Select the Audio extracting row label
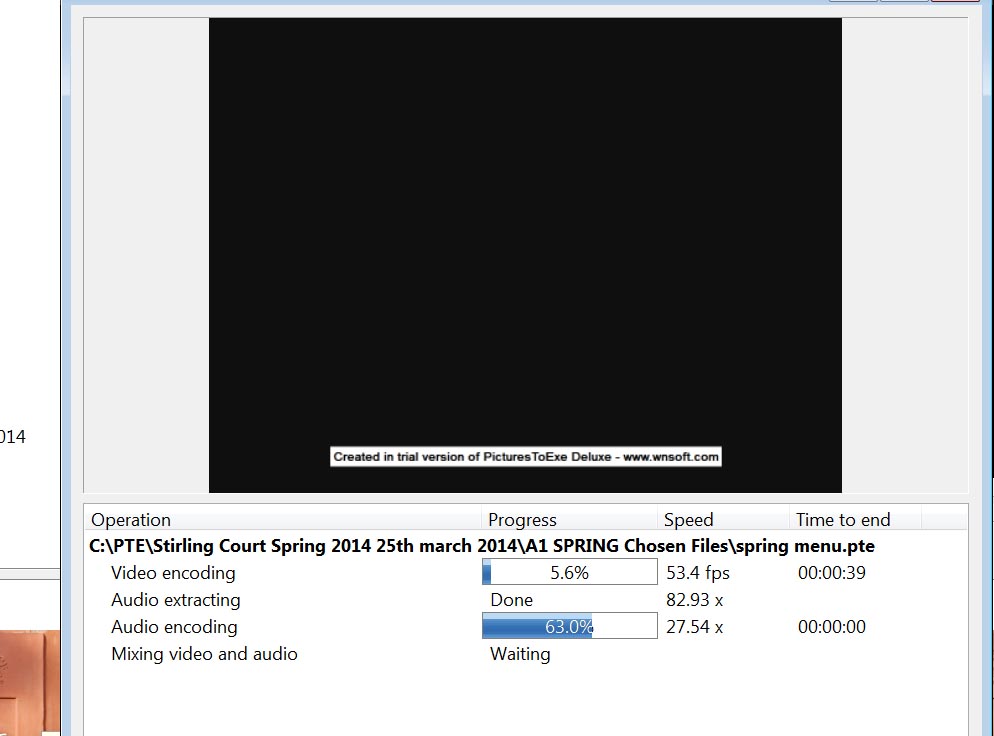This screenshot has height=736, width=994. click(x=176, y=600)
